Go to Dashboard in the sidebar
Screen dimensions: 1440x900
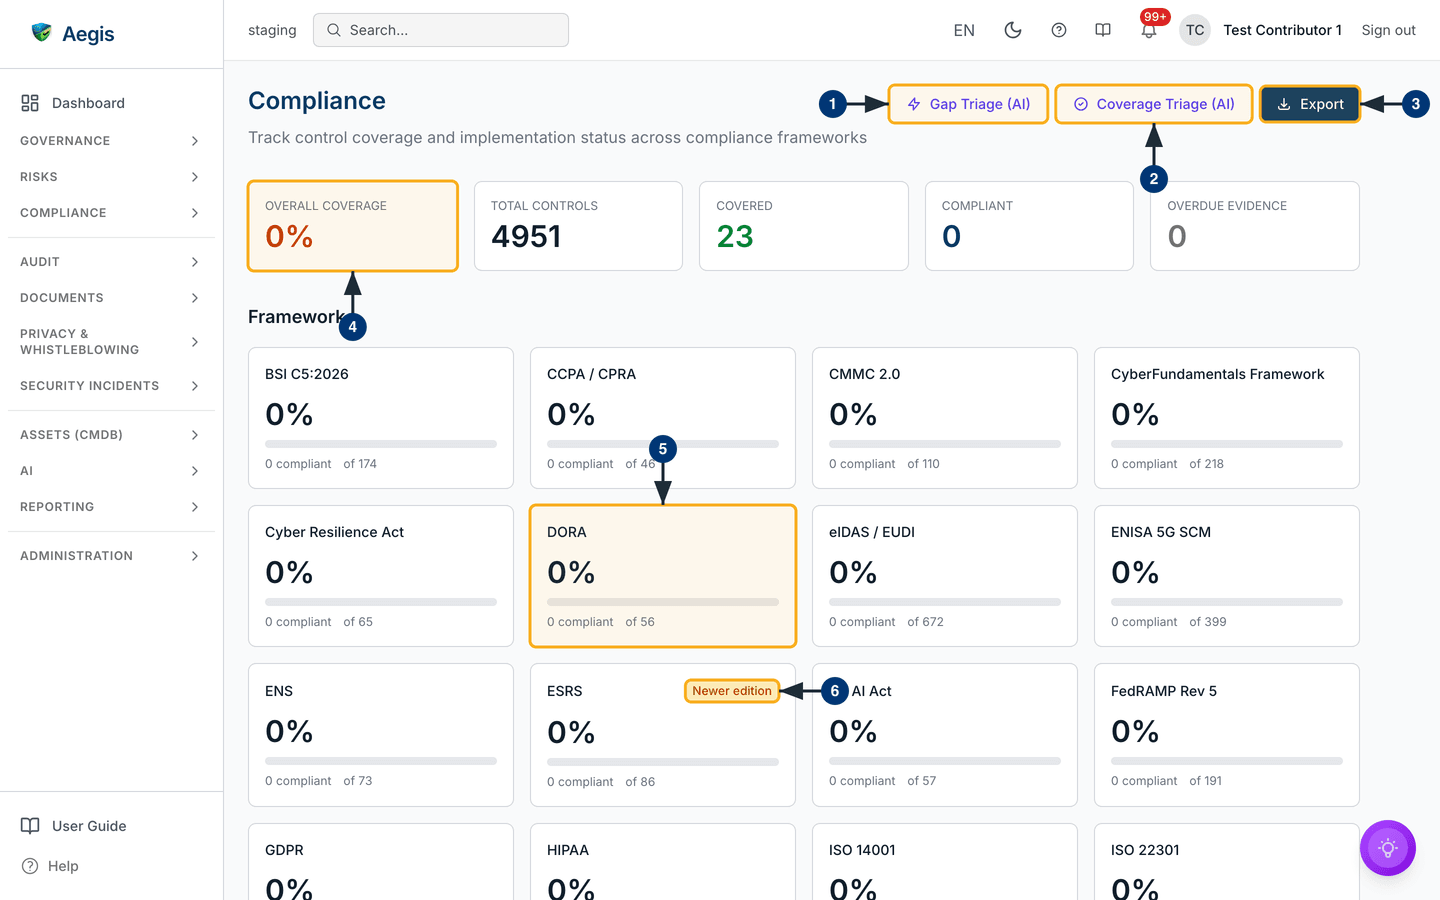[x=111, y=103]
